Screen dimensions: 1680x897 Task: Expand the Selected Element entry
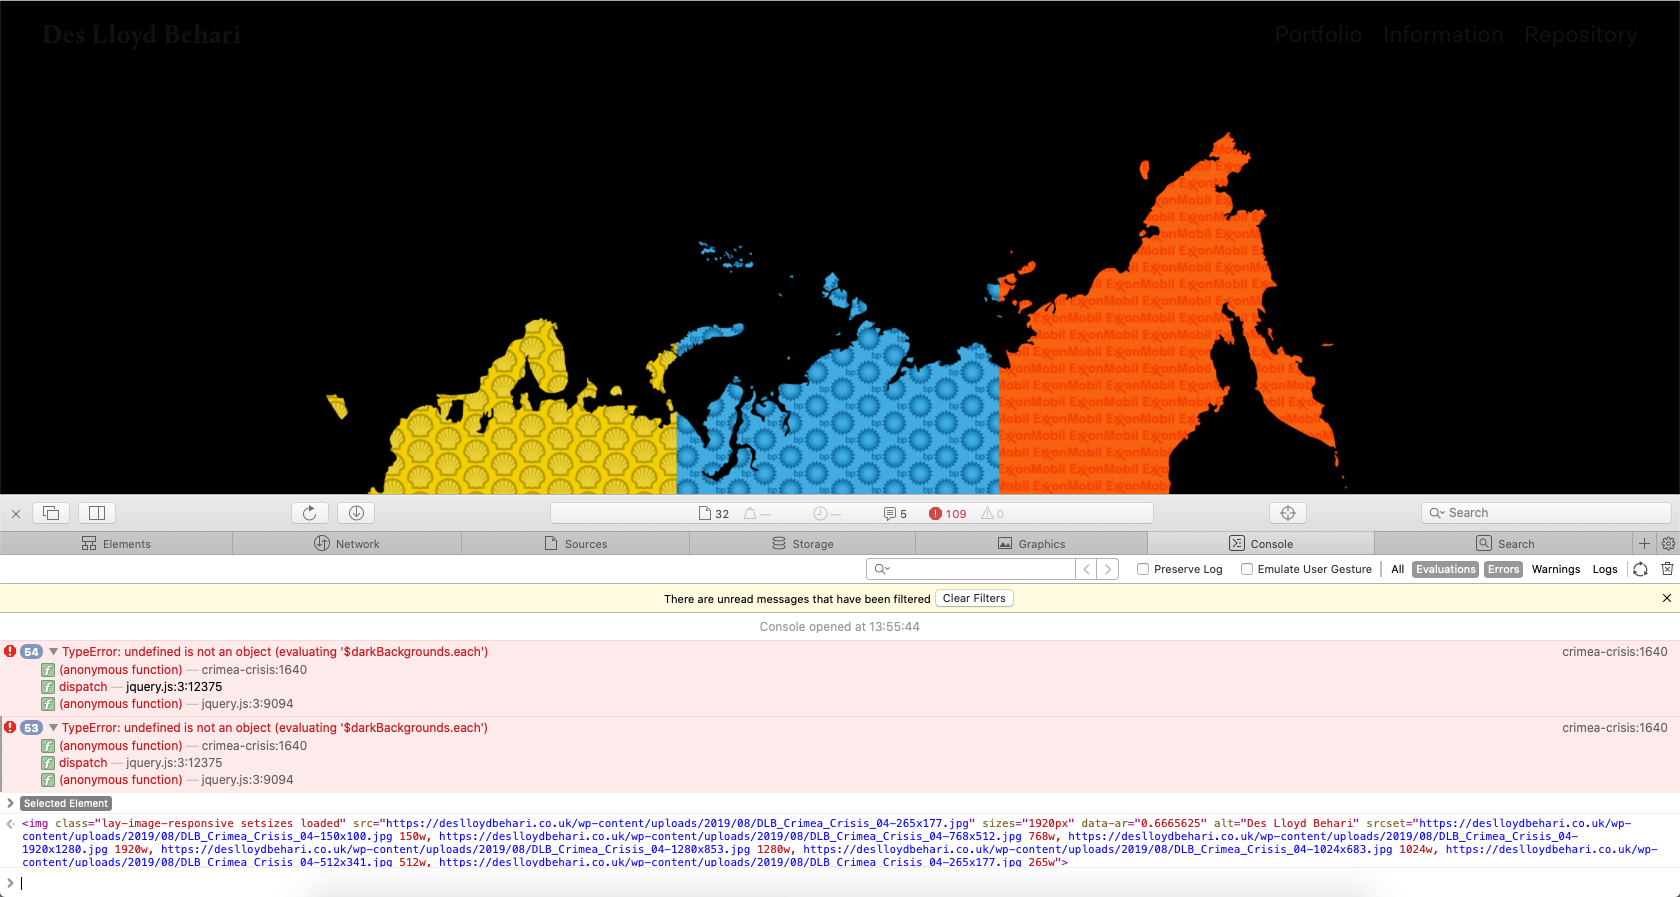coord(10,803)
